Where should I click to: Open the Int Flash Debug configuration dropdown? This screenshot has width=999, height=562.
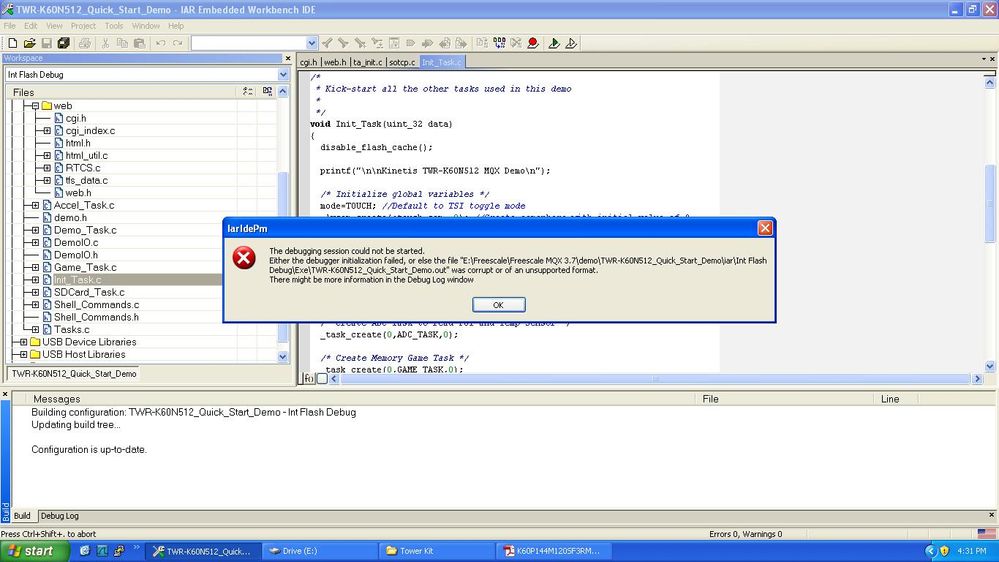284,75
